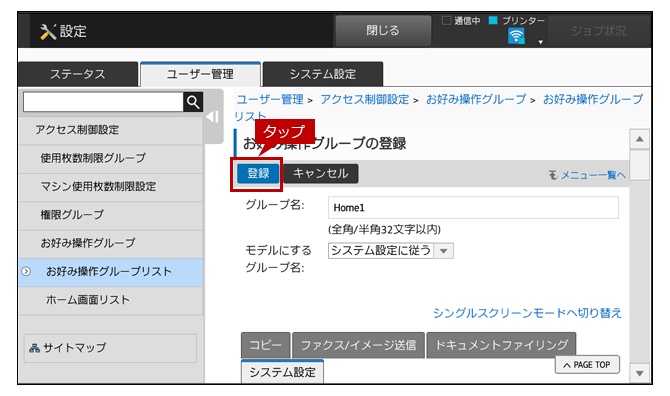Select アクセス制御設定 in sidebar
Viewport: 670px width, 396px height.
point(111,130)
